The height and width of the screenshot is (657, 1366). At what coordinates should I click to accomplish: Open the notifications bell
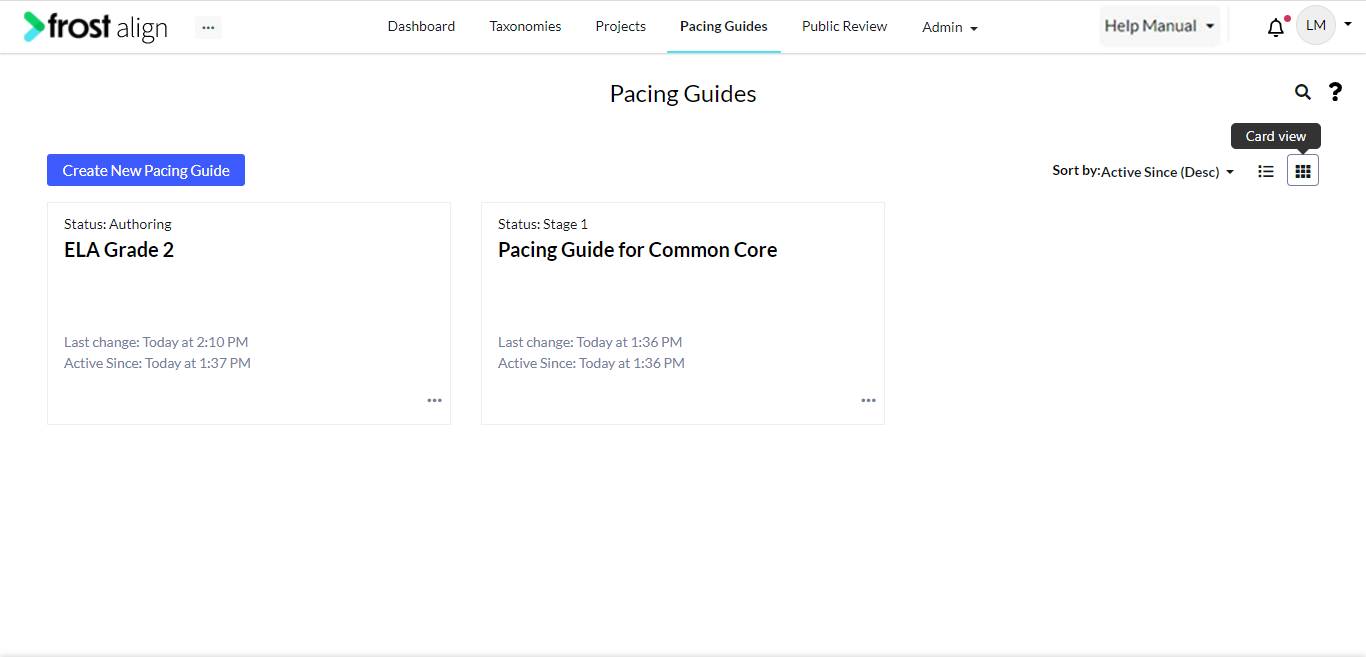point(1275,27)
